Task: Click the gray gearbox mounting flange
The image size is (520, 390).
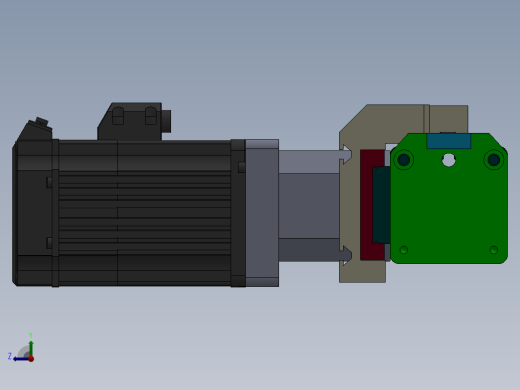Action: tap(262, 213)
